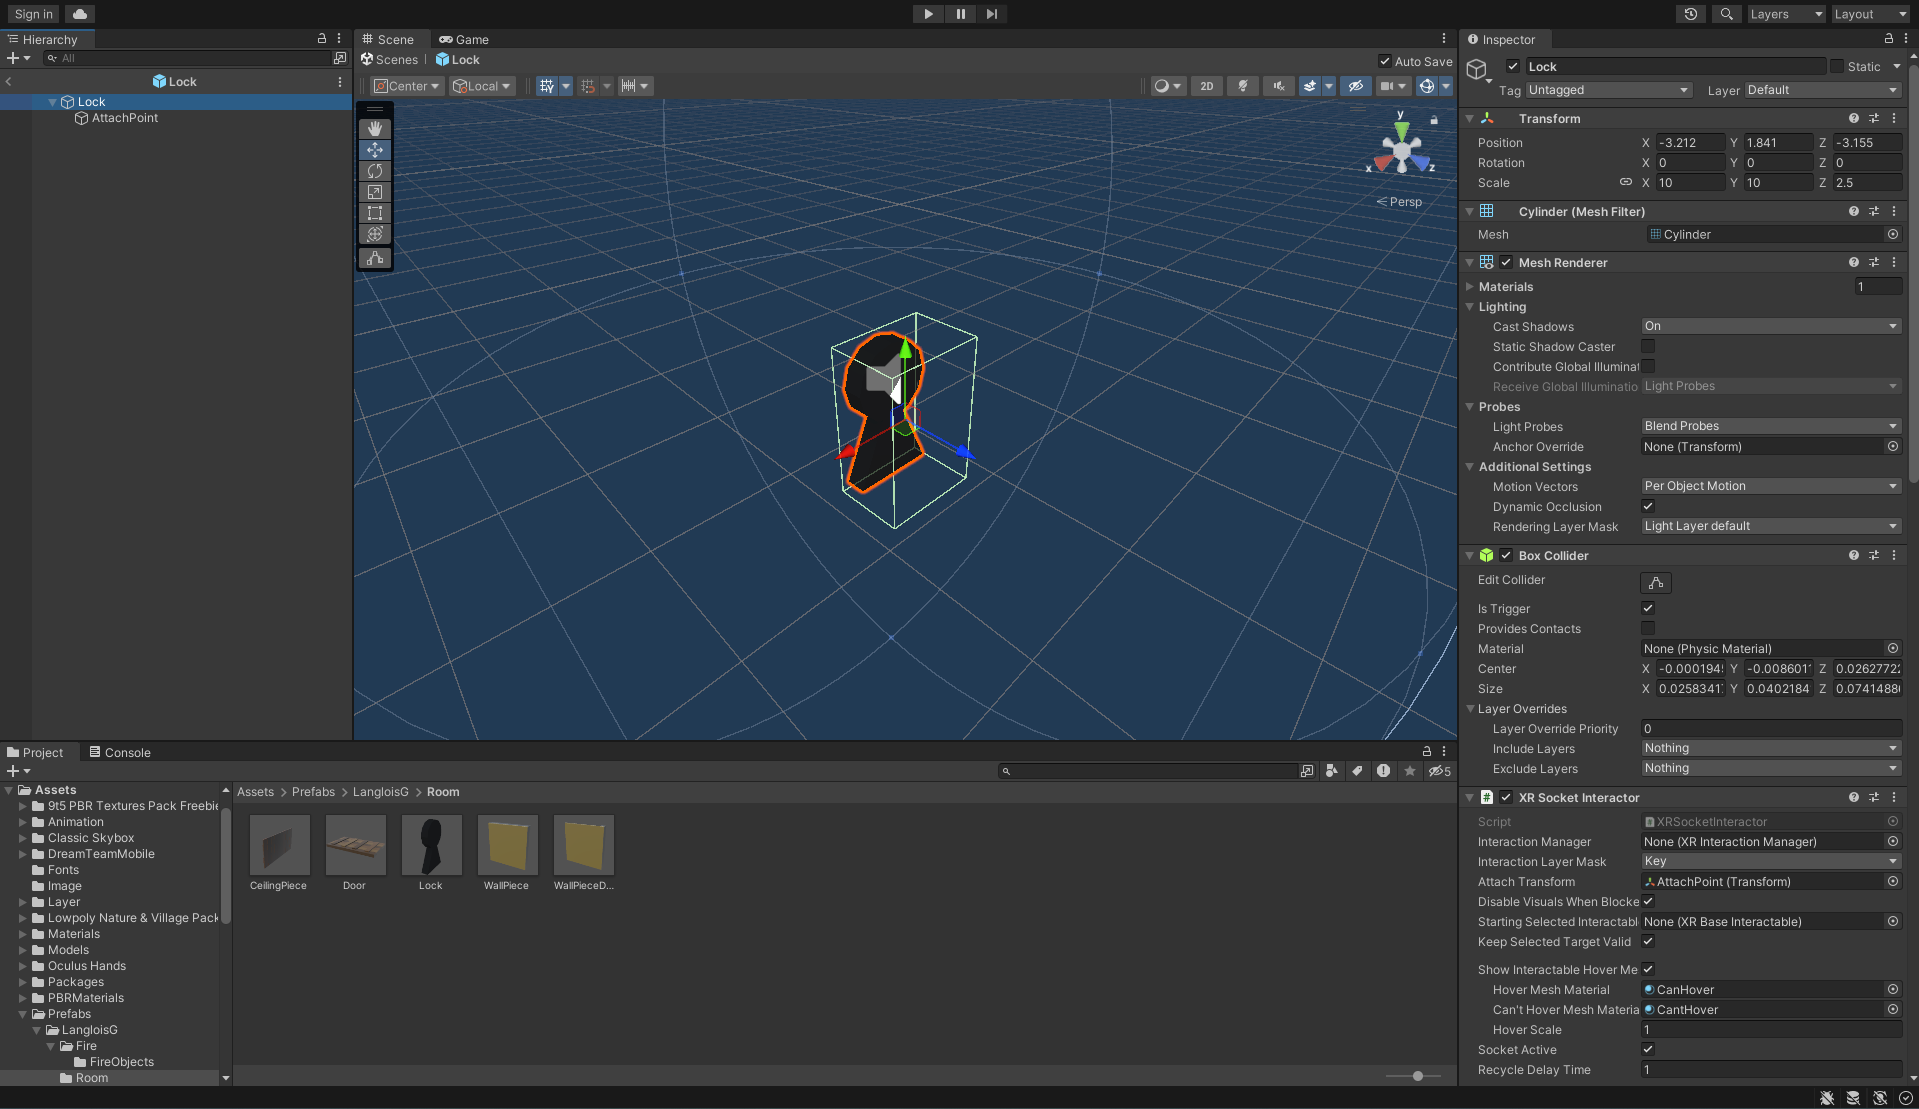1919x1109 pixels.
Task: Uncheck Socket Active on XR Socket Interactor
Action: pyautogui.click(x=1647, y=1049)
